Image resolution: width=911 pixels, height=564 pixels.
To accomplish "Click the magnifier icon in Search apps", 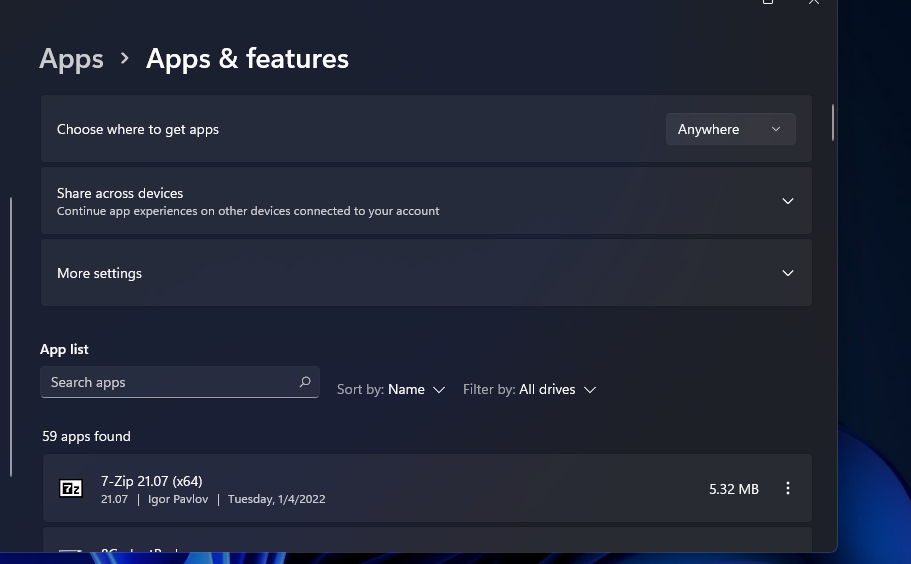I will (x=305, y=382).
